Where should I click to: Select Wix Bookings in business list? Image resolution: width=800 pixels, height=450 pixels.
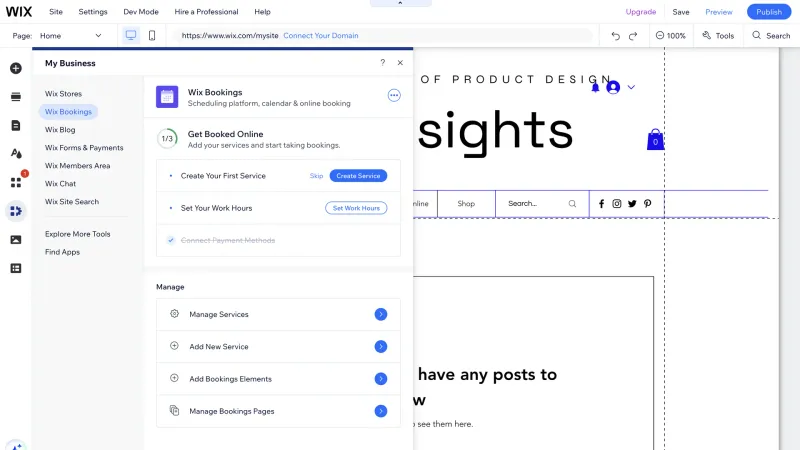pyautogui.click(x=68, y=112)
